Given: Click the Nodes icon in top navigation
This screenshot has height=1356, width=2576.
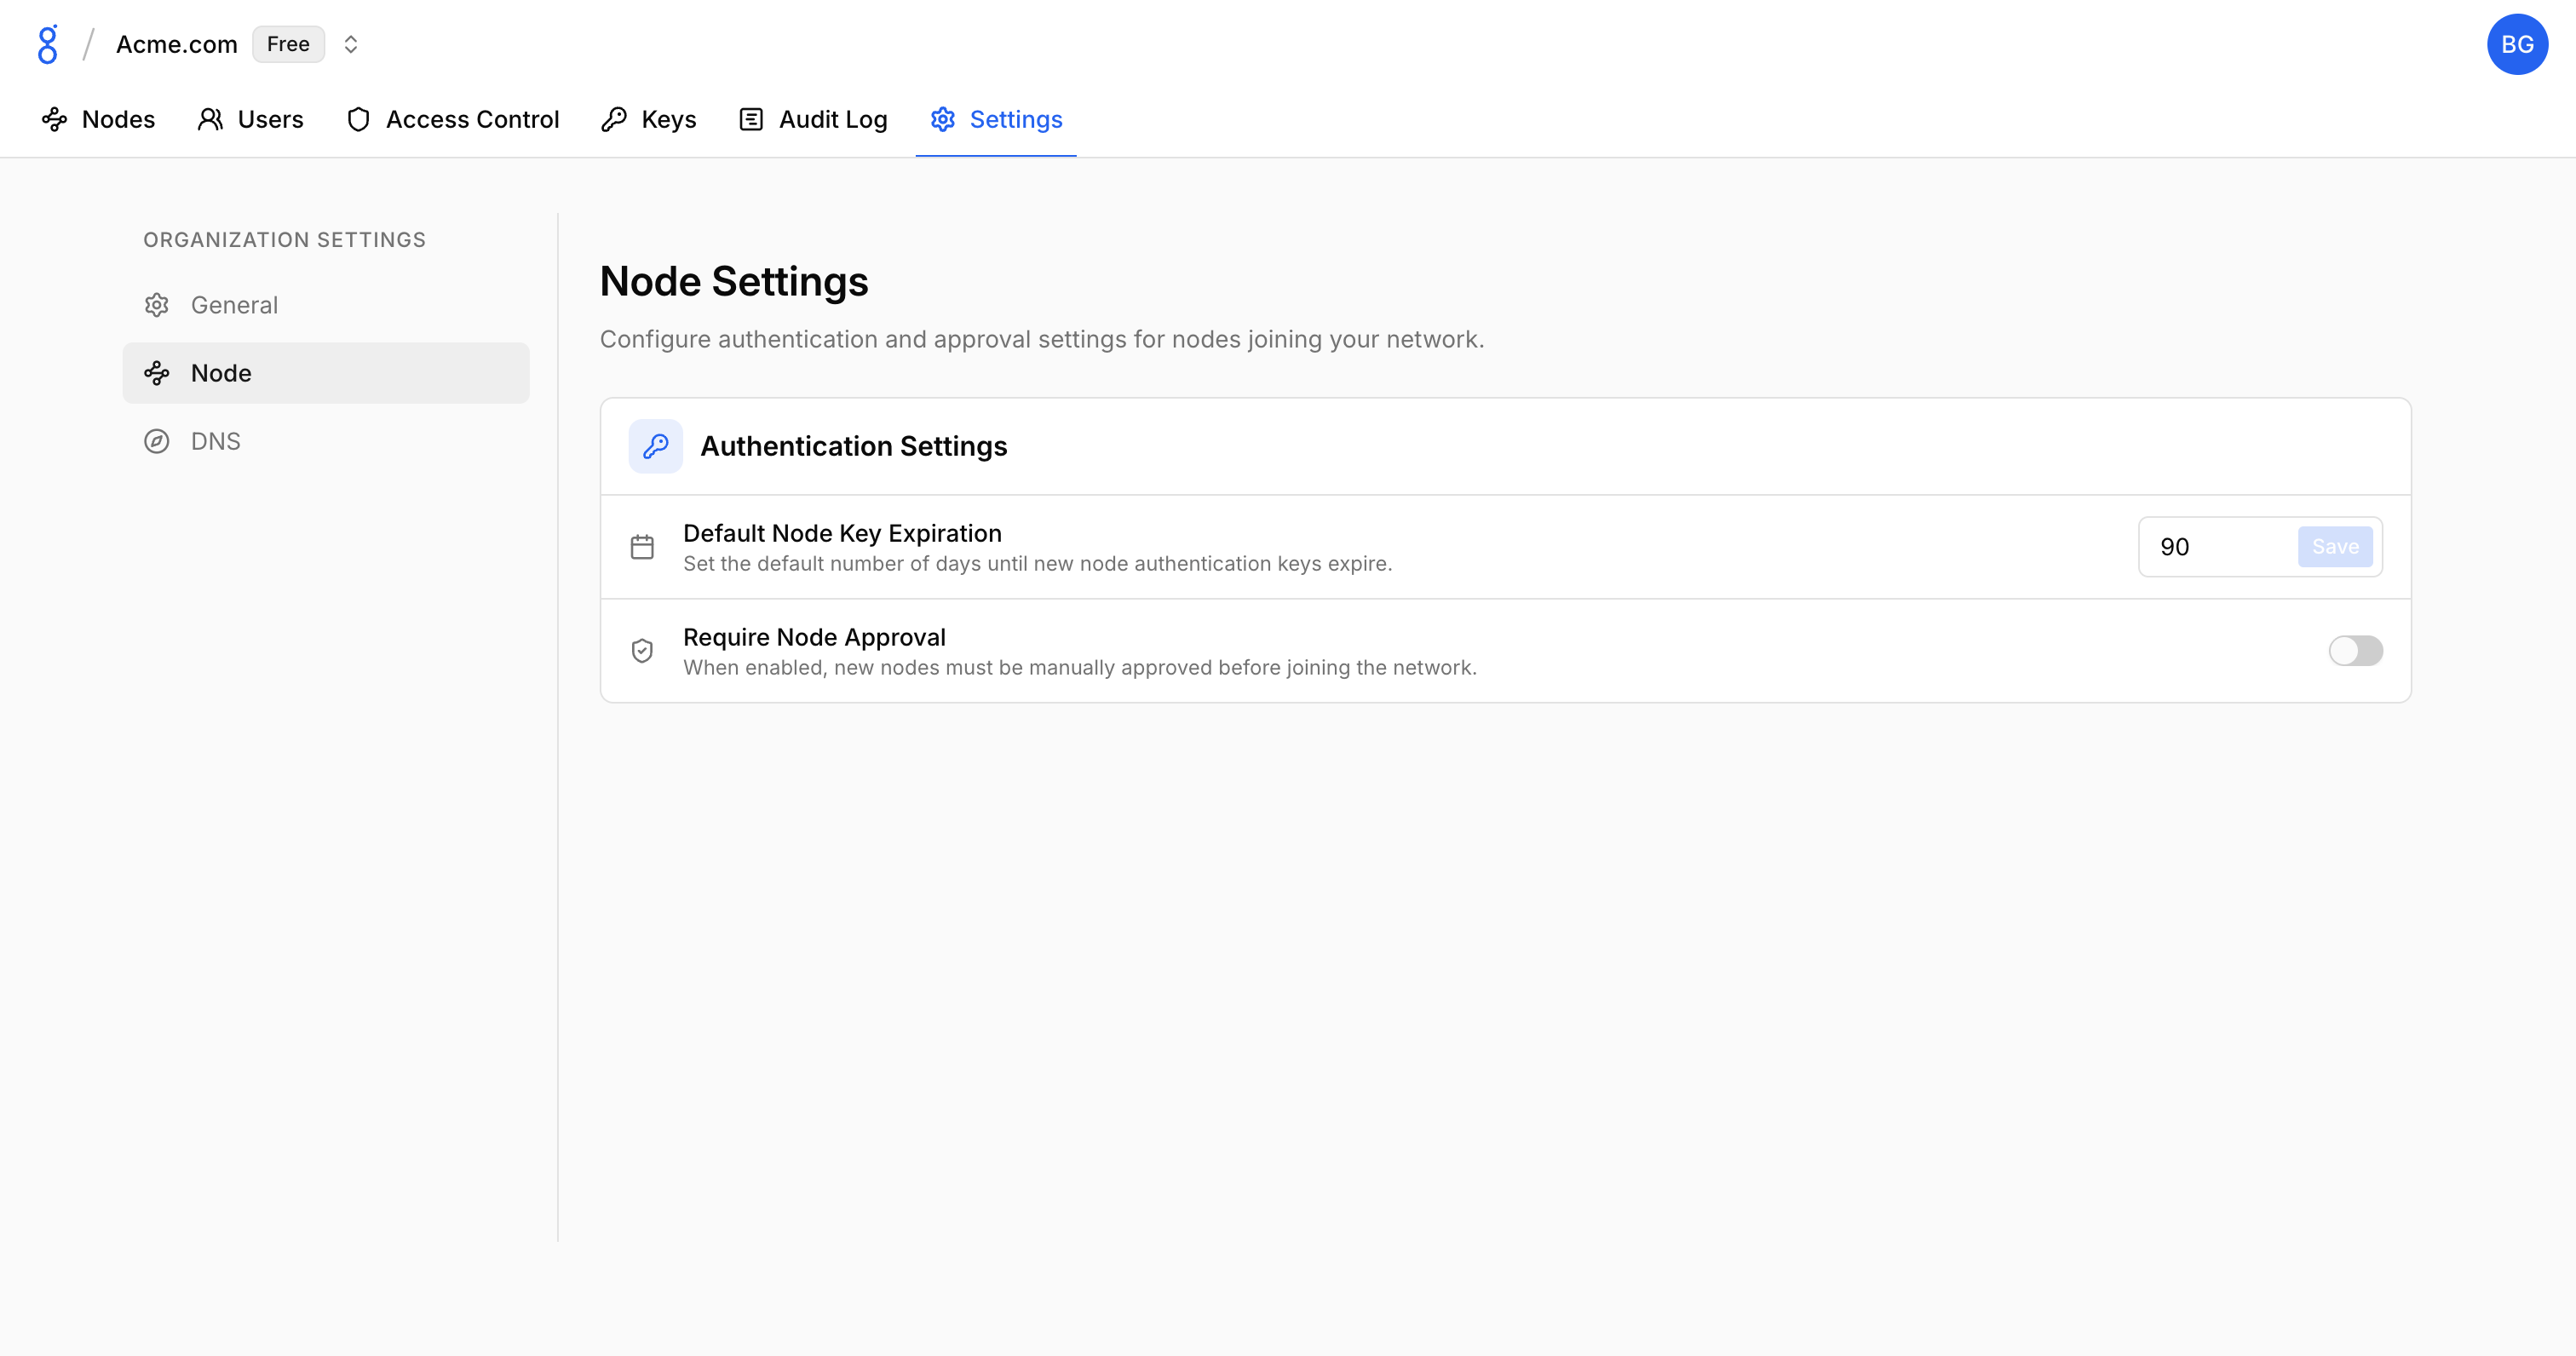Looking at the screenshot, I should pos(54,120).
